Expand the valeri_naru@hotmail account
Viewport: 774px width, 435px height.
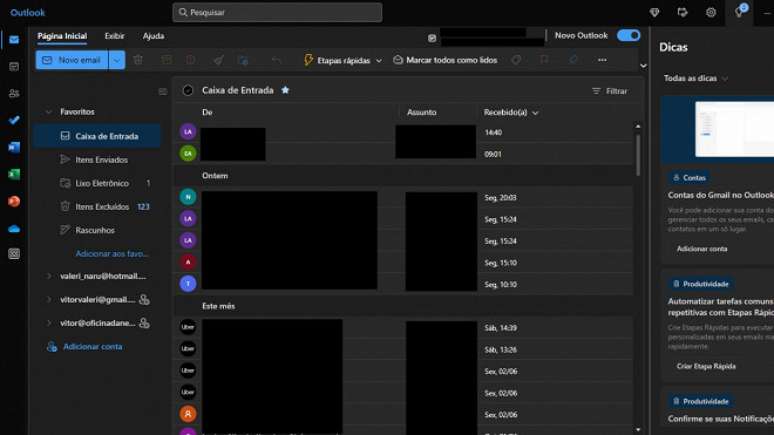point(48,276)
